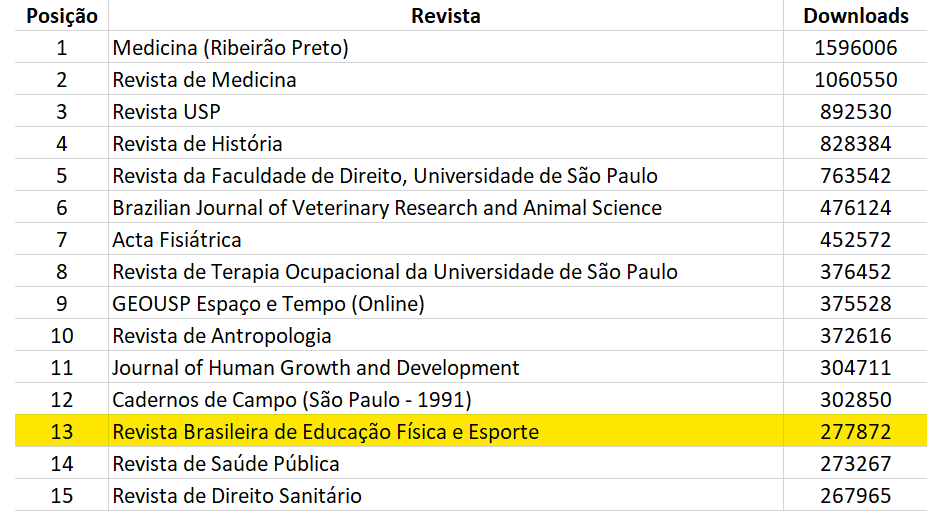The width and height of the screenshot is (941, 511).
Task: Select download count 376452
Action: click(x=855, y=271)
